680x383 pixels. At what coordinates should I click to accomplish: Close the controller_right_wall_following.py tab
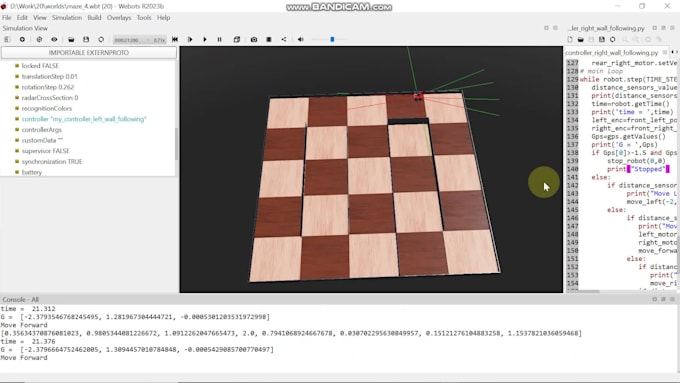665,52
